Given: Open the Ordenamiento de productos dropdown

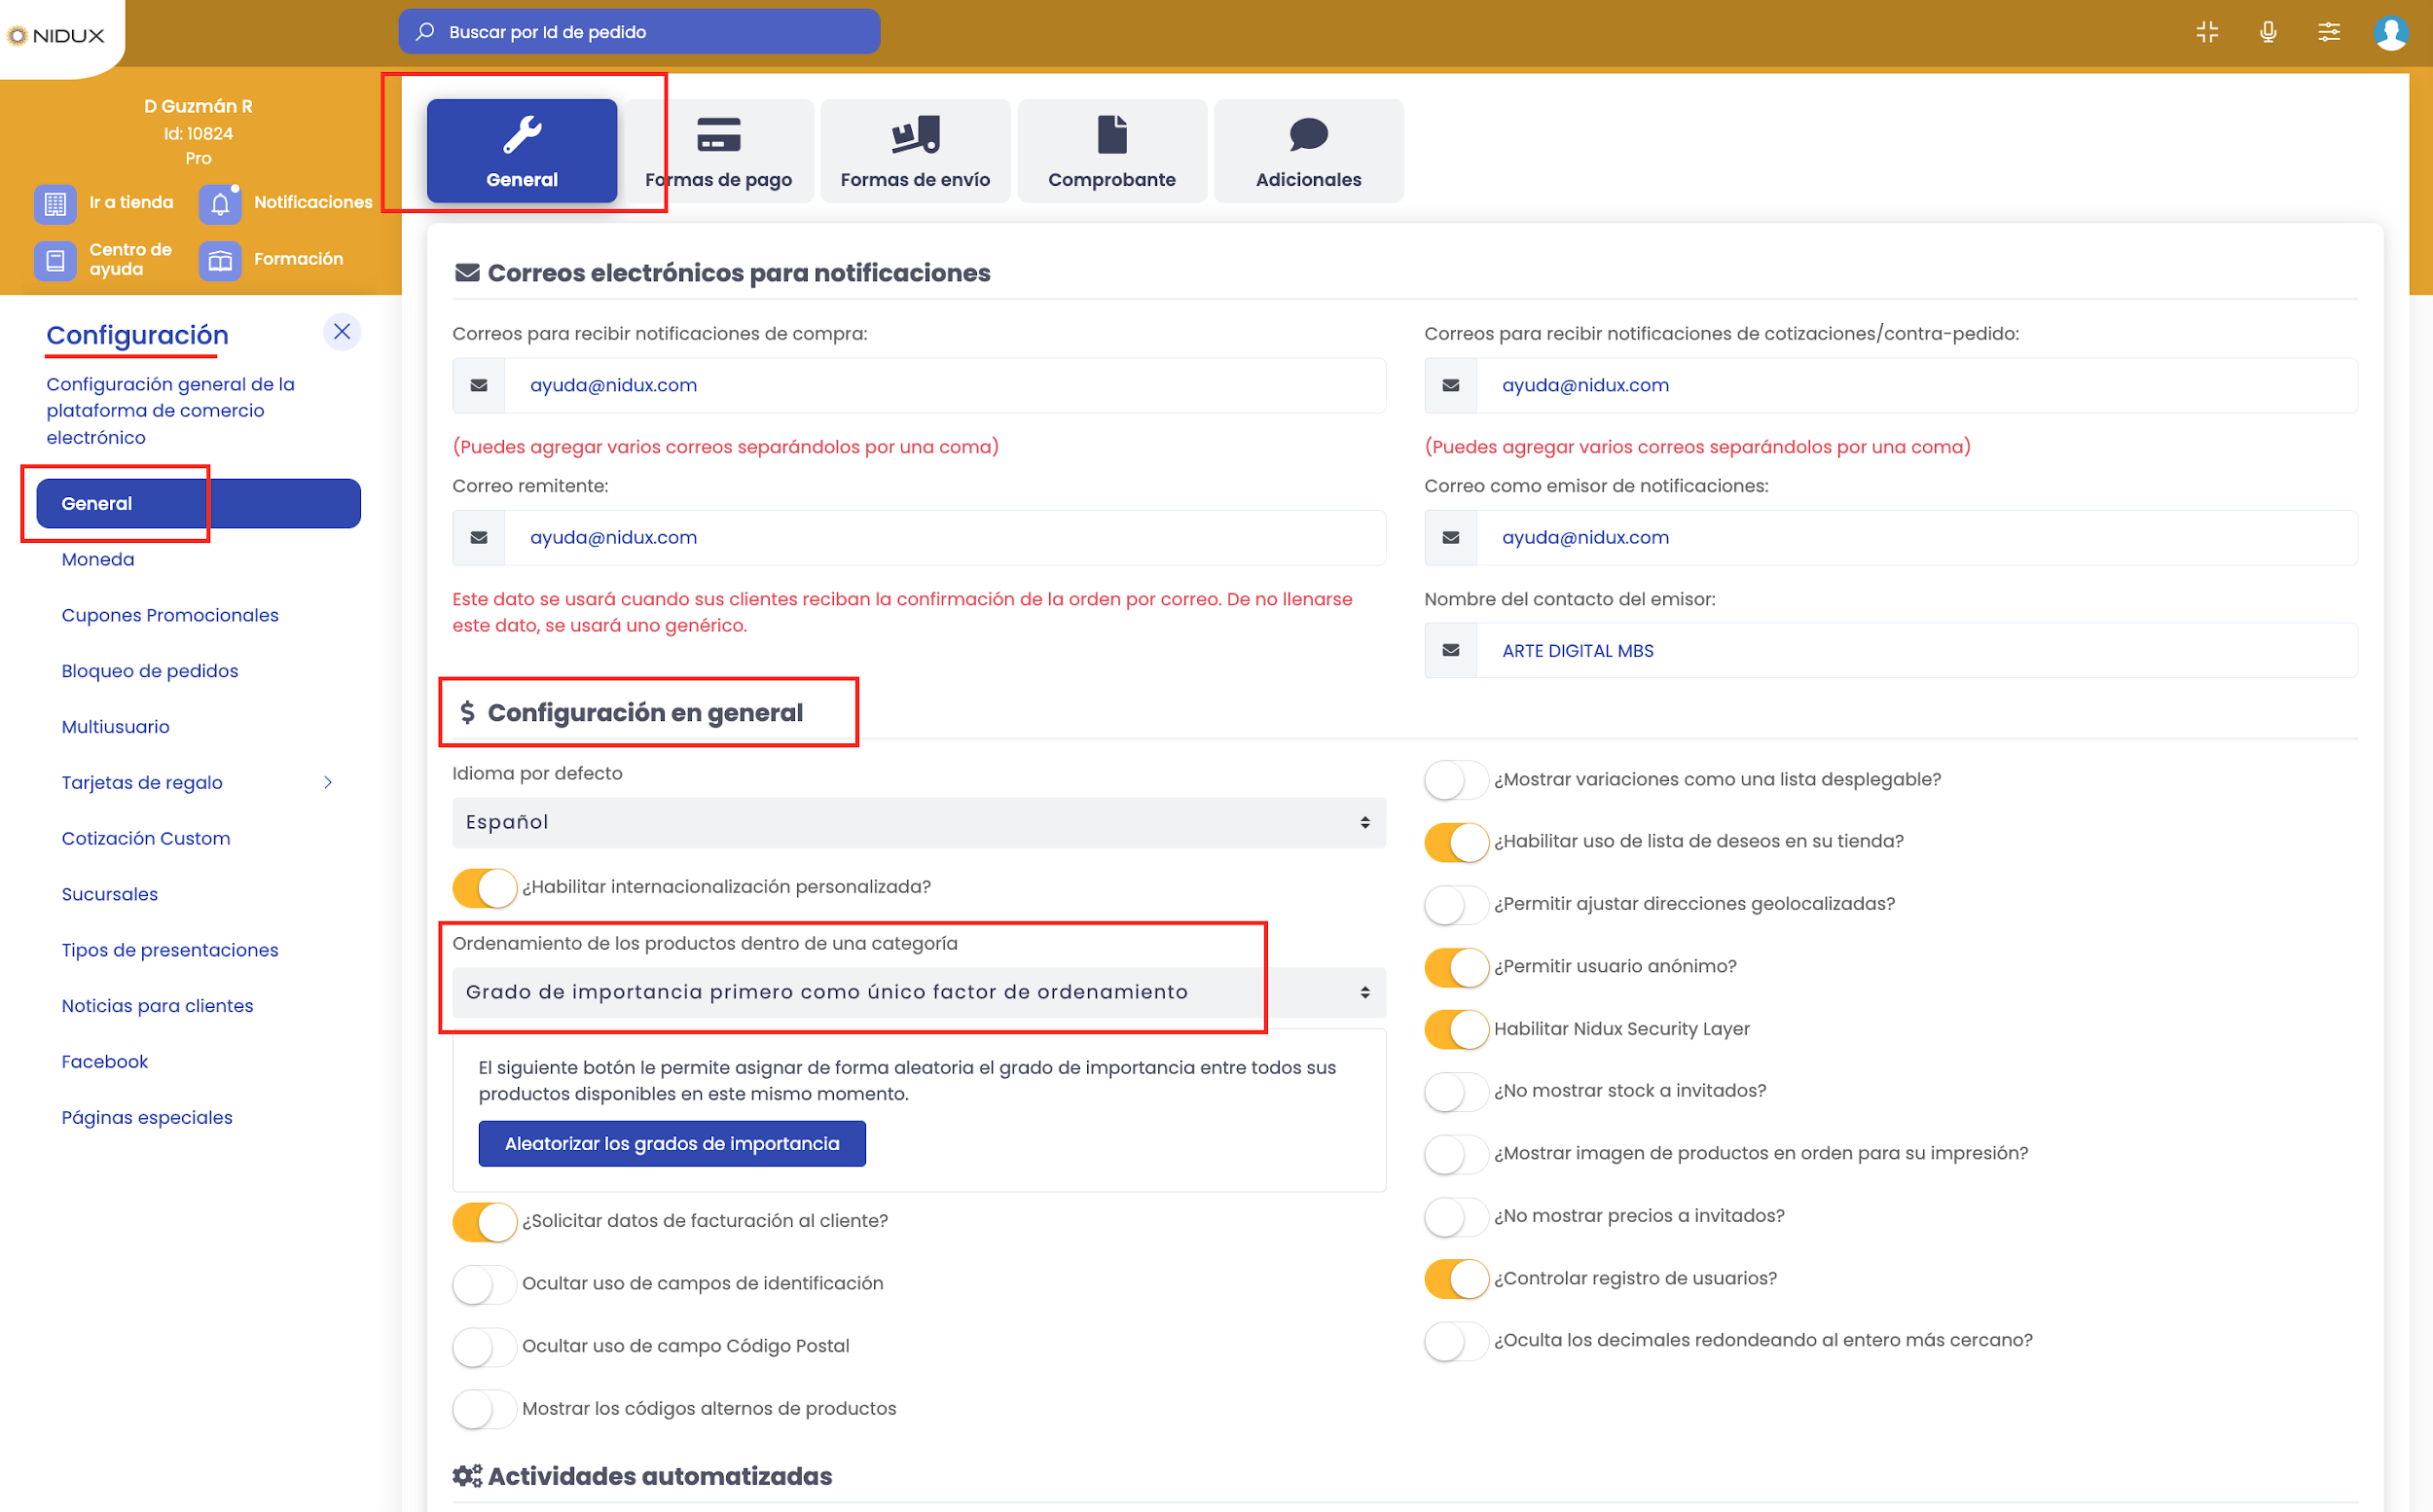Looking at the screenshot, I should pyautogui.click(x=918, y=992).
